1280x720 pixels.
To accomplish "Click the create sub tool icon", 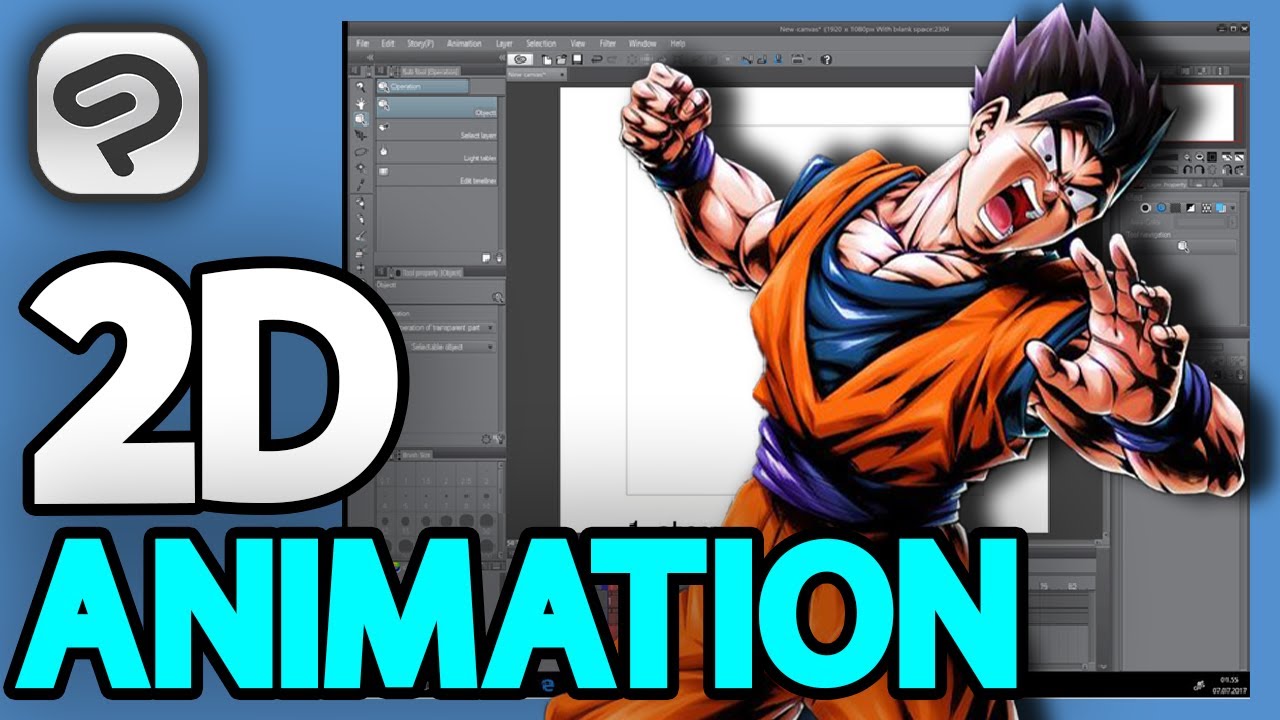I will [x=485, y=257].
